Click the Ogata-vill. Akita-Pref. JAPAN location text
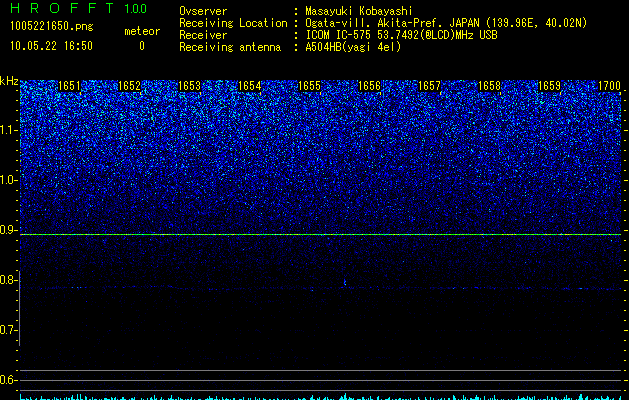629x400 pixels. click(446, 23)
